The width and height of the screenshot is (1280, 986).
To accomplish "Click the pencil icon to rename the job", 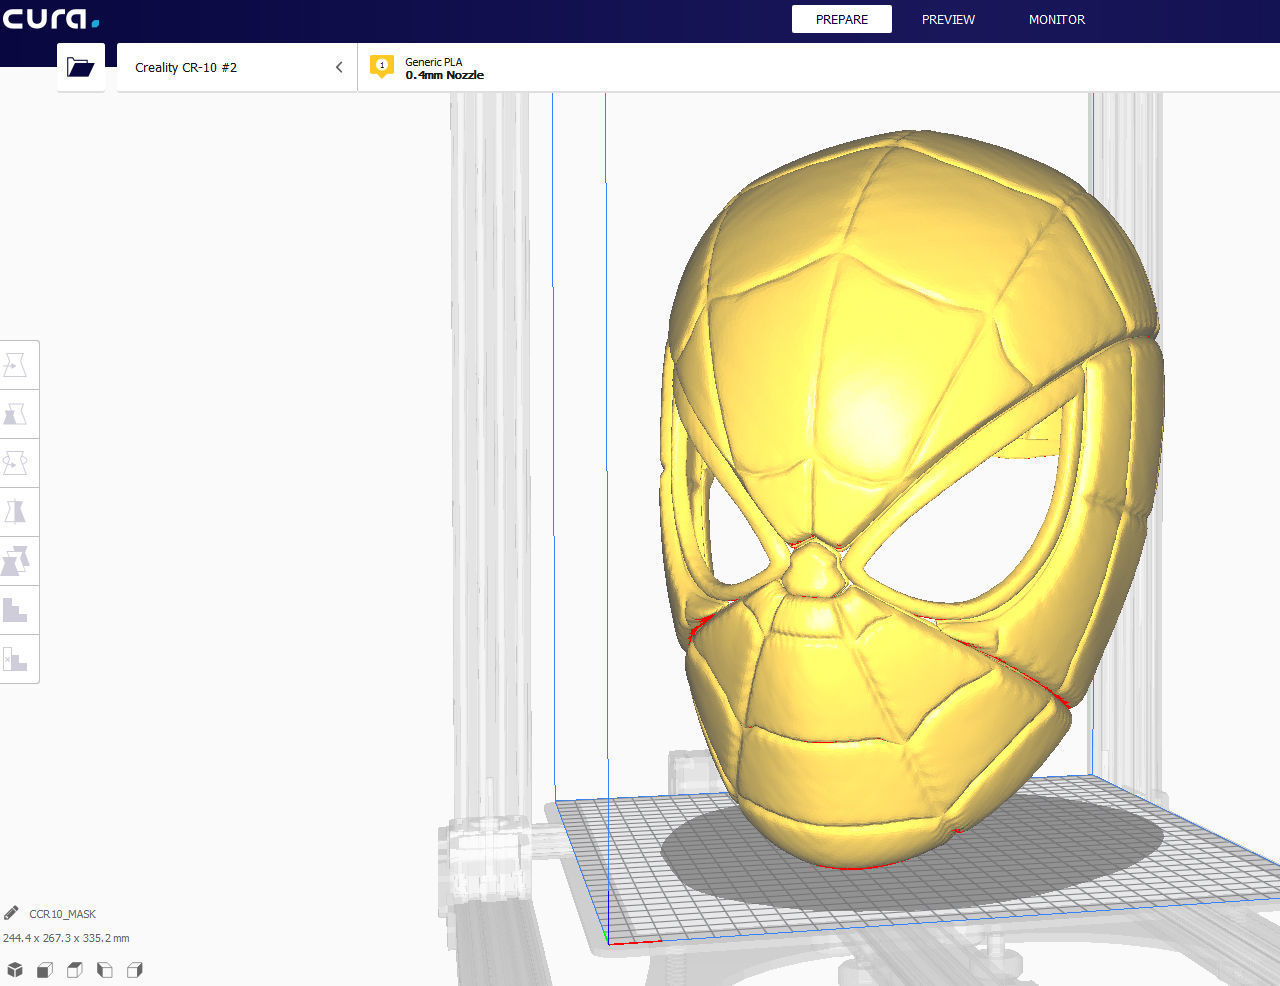I will [x=11, y=913].
